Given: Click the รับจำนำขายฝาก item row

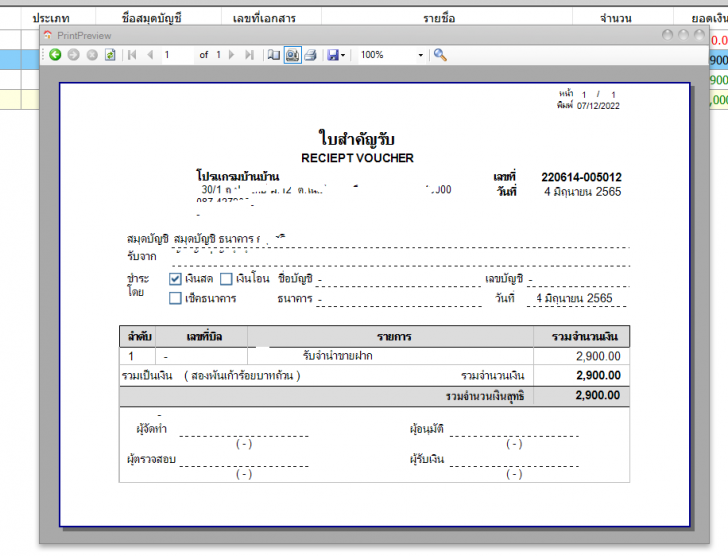Looking at the screenshot, I should 338,356.
